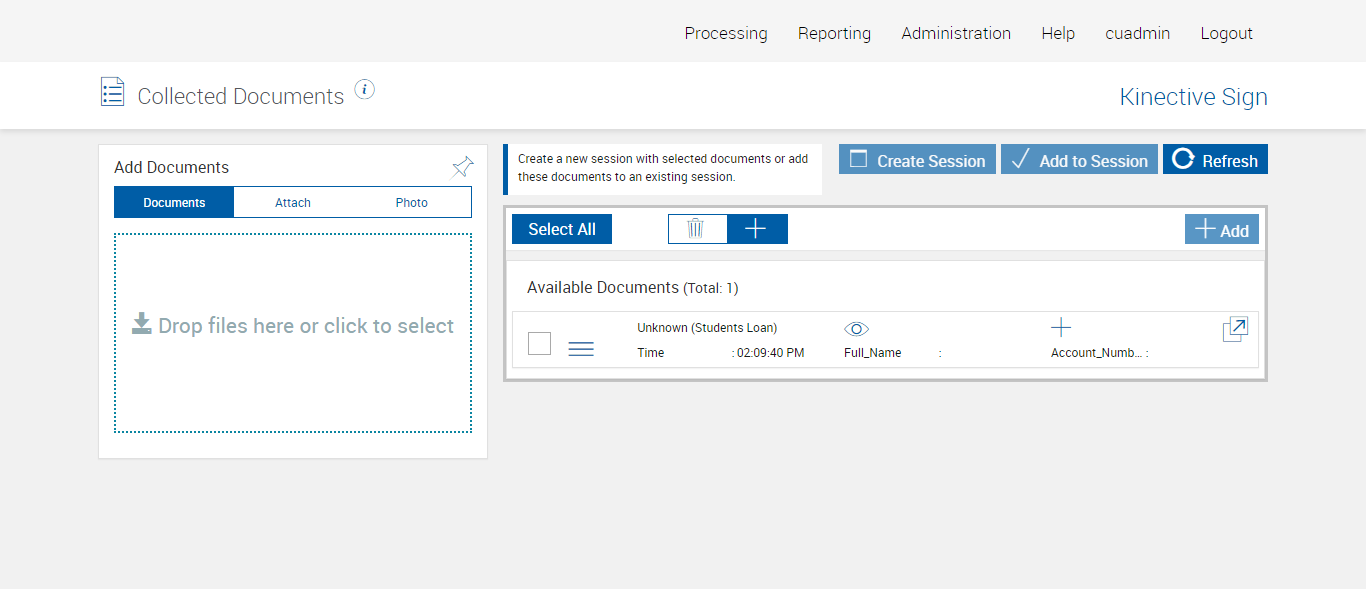
Task: Click the info icon beside Collected Documents
Action: 365,90
